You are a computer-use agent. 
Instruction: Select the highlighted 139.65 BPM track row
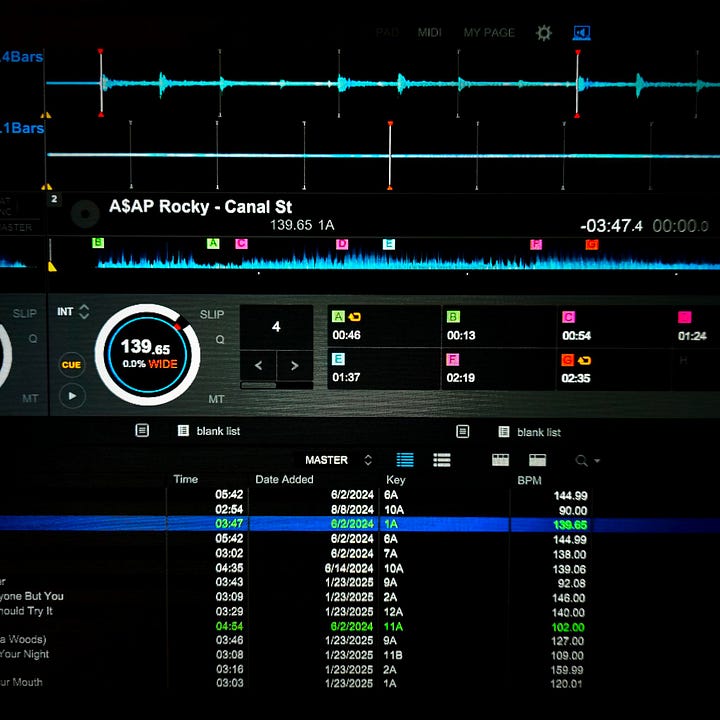(360, 524)
